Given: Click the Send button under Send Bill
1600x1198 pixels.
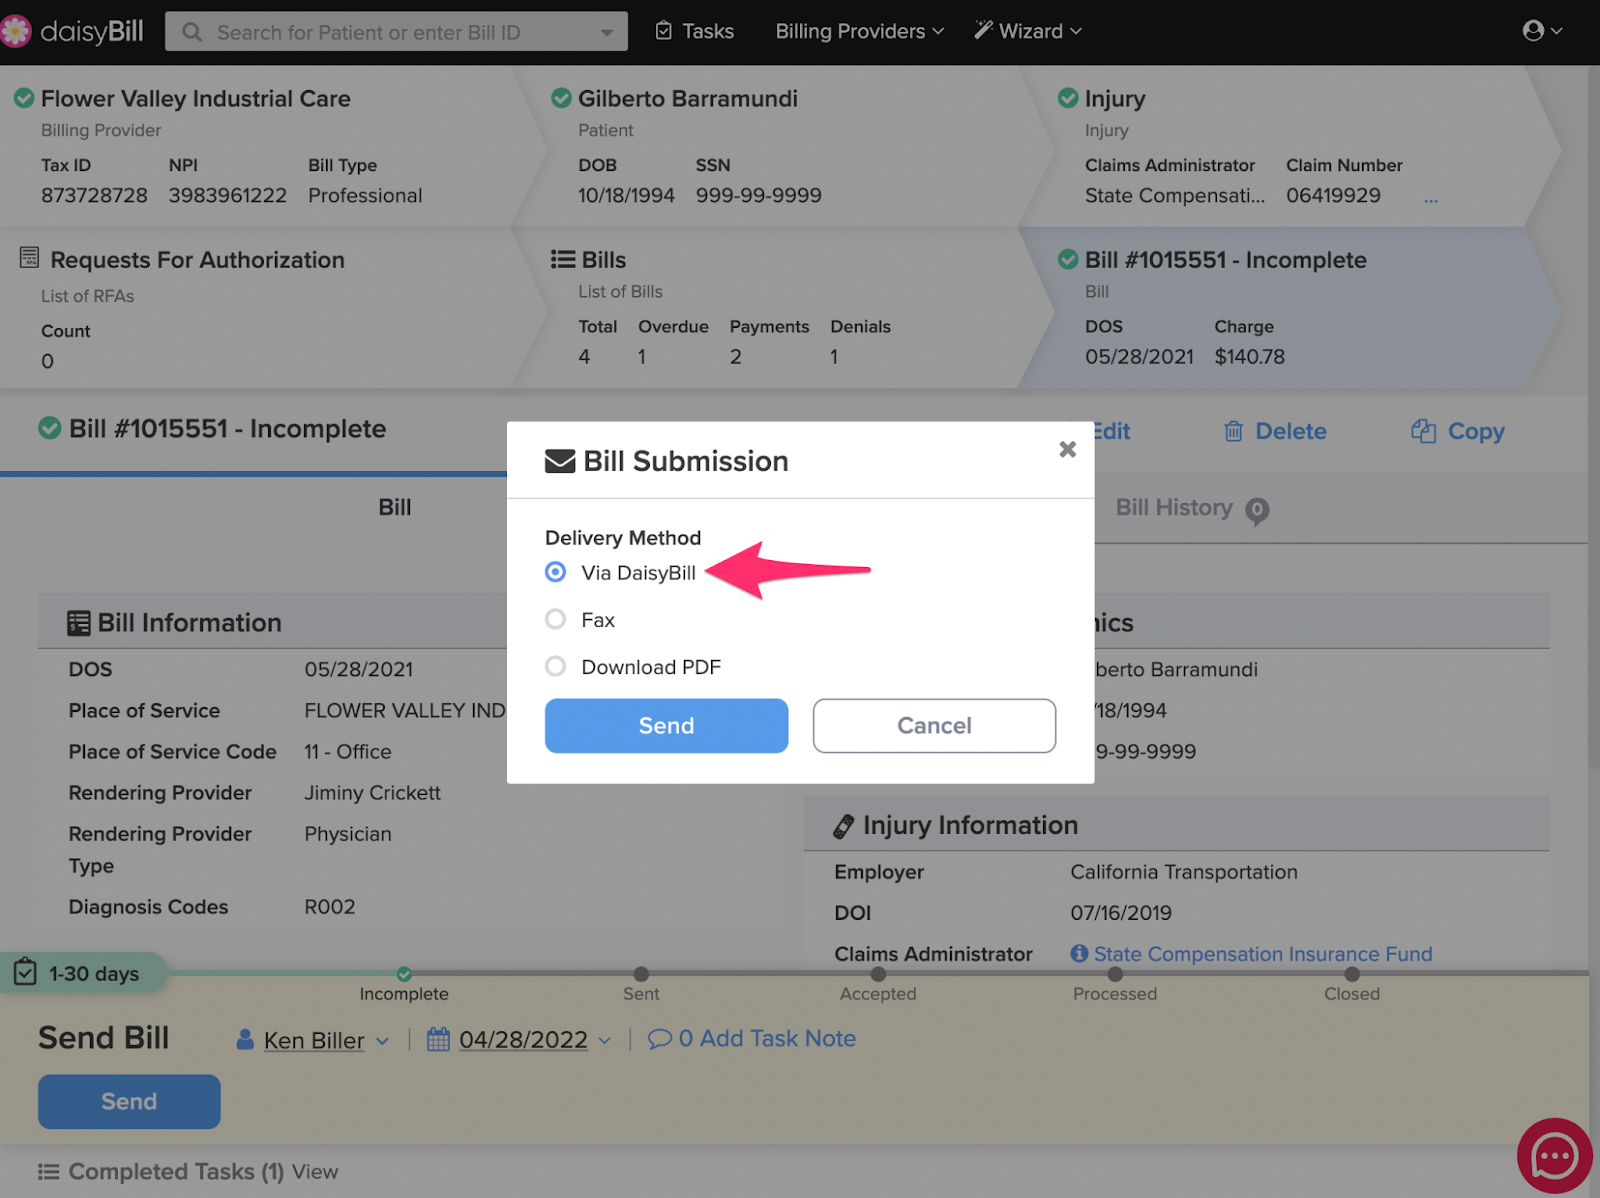Looking at the screenshot, I should [x=129, y=1102].
